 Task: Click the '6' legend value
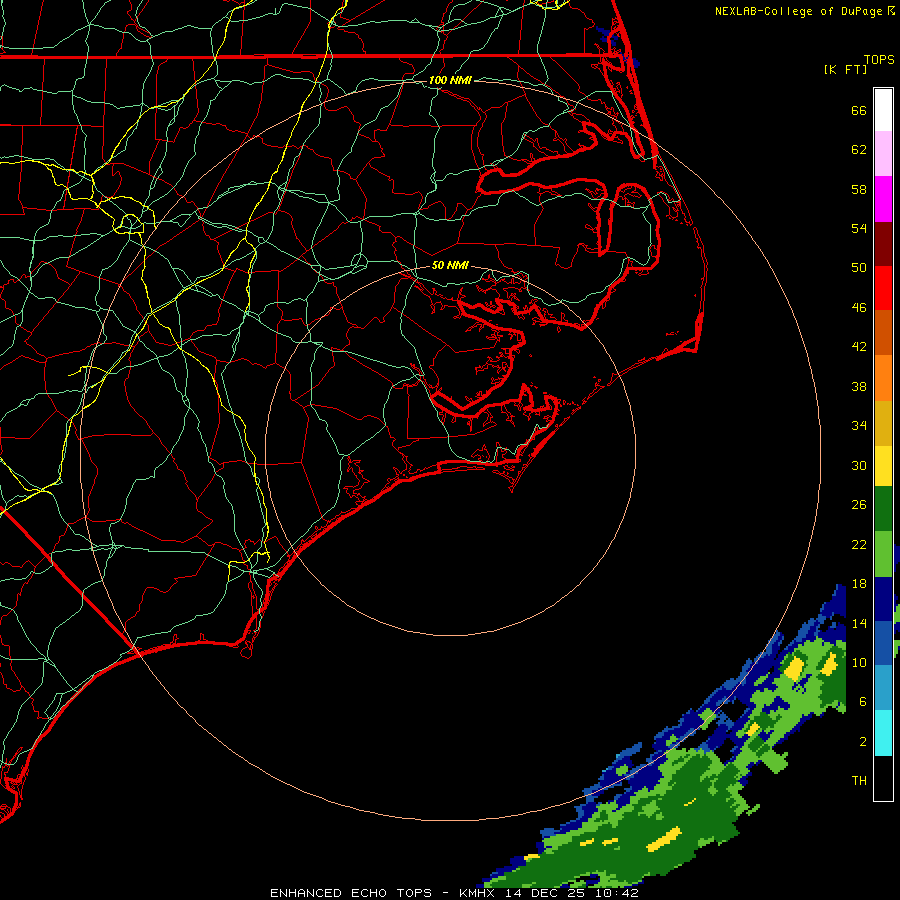(863, 701)
